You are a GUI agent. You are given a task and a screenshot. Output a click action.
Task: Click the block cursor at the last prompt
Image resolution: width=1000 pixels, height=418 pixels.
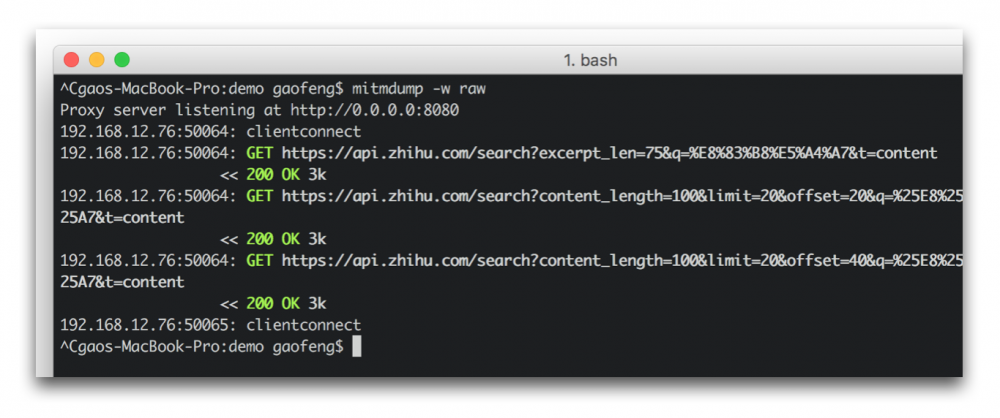357,347
